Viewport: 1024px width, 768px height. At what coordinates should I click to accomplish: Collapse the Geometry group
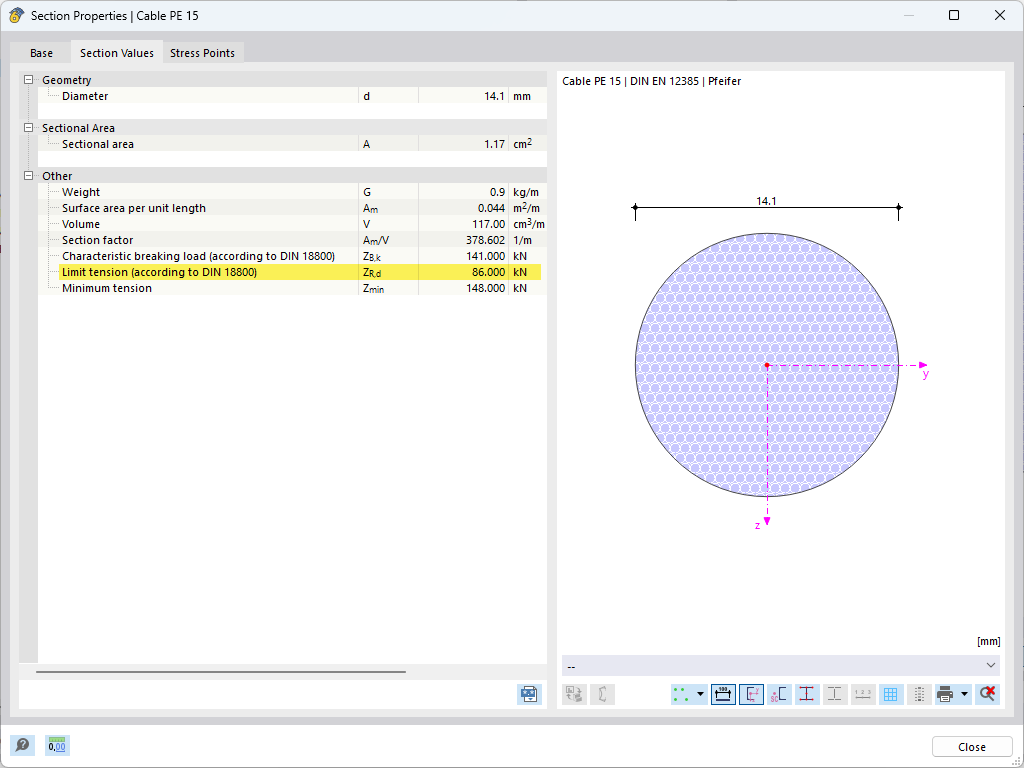(x=28, y=80)
